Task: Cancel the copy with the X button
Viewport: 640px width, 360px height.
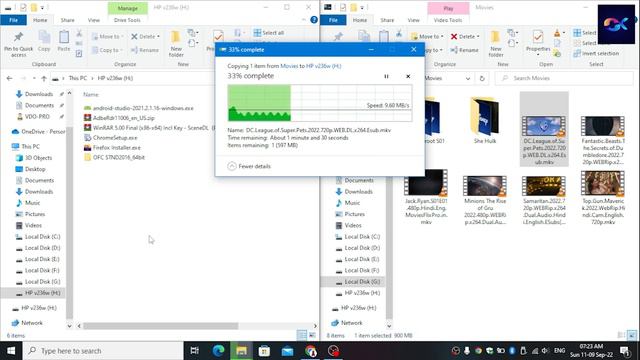Action: click(408, 76)
